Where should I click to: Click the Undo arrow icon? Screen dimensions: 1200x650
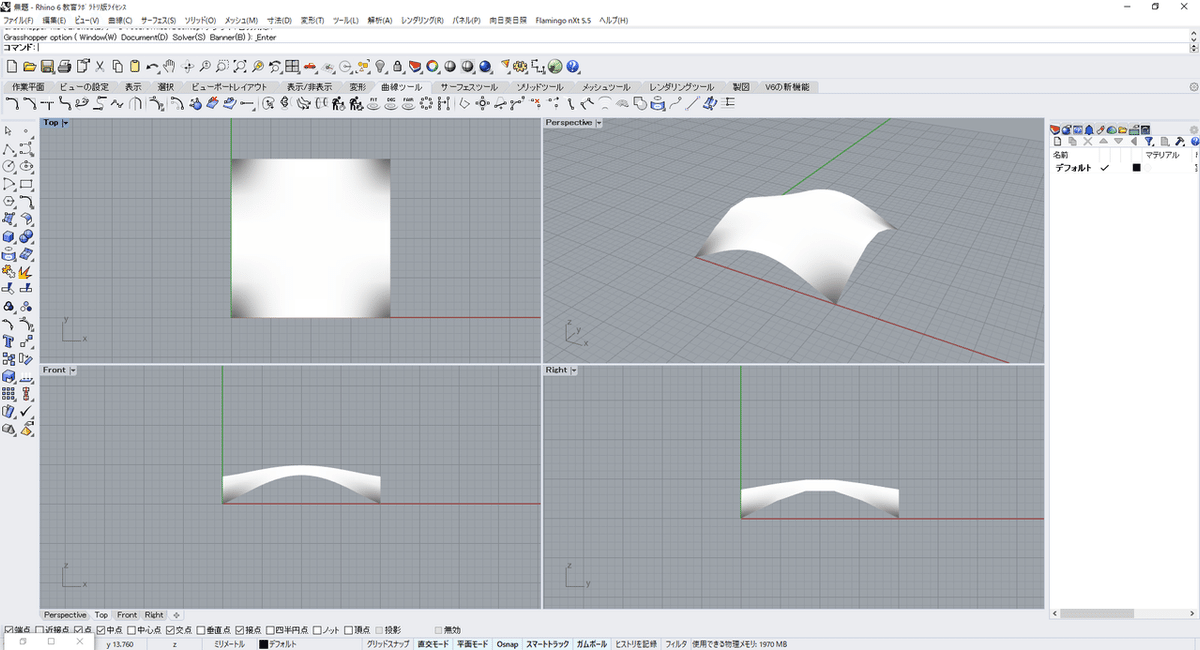152,67
